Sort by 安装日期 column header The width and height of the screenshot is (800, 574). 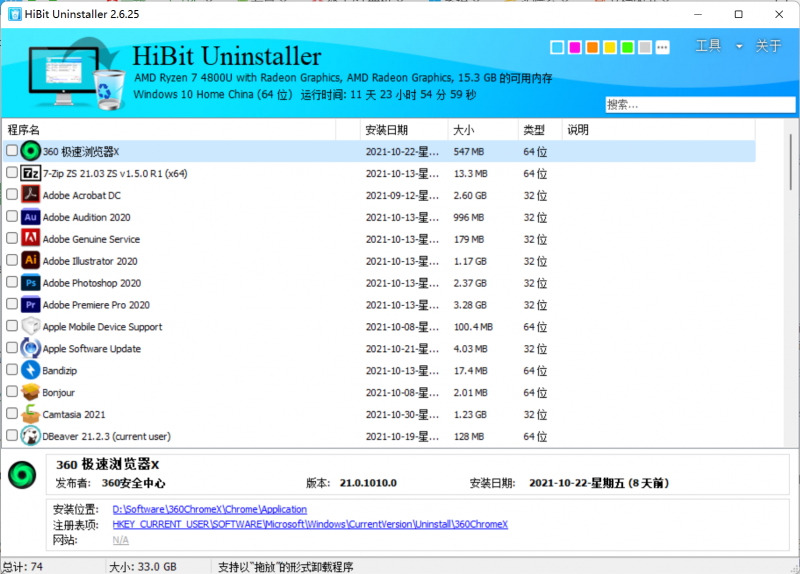pos(404,130)
